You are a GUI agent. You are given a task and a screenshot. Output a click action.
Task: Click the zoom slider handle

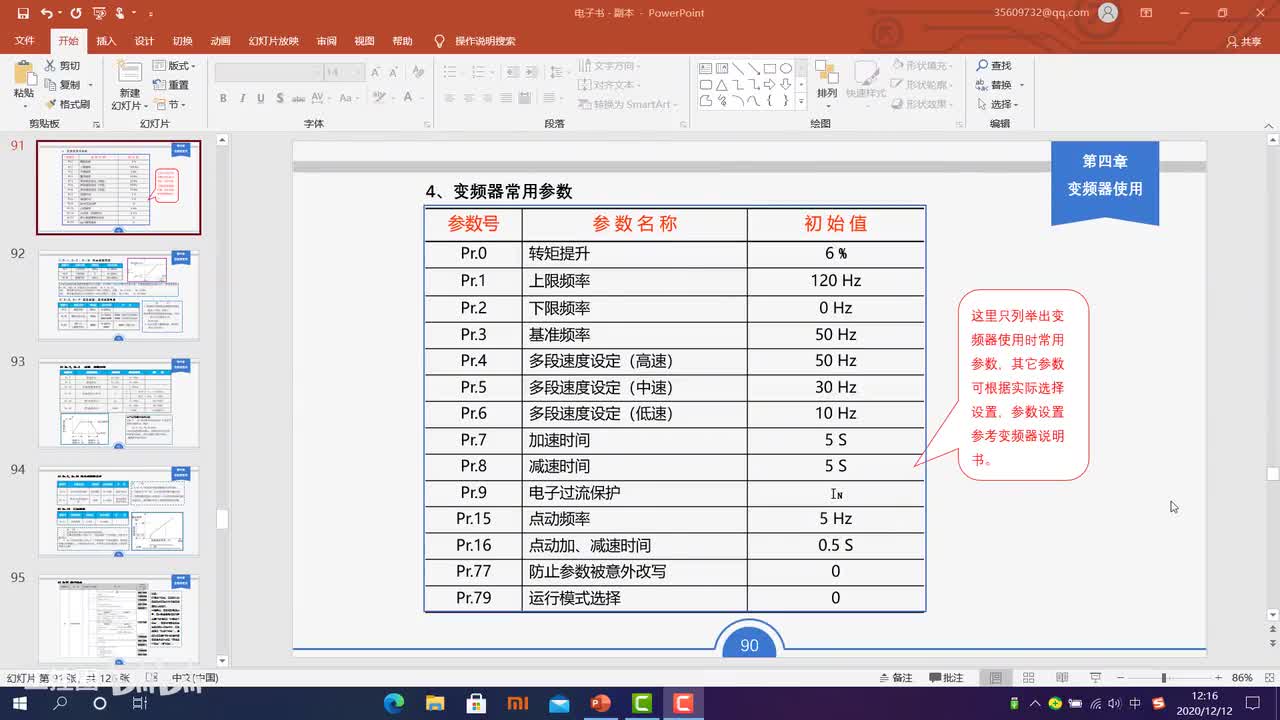pyautogui.click(x=1164, y=677)
